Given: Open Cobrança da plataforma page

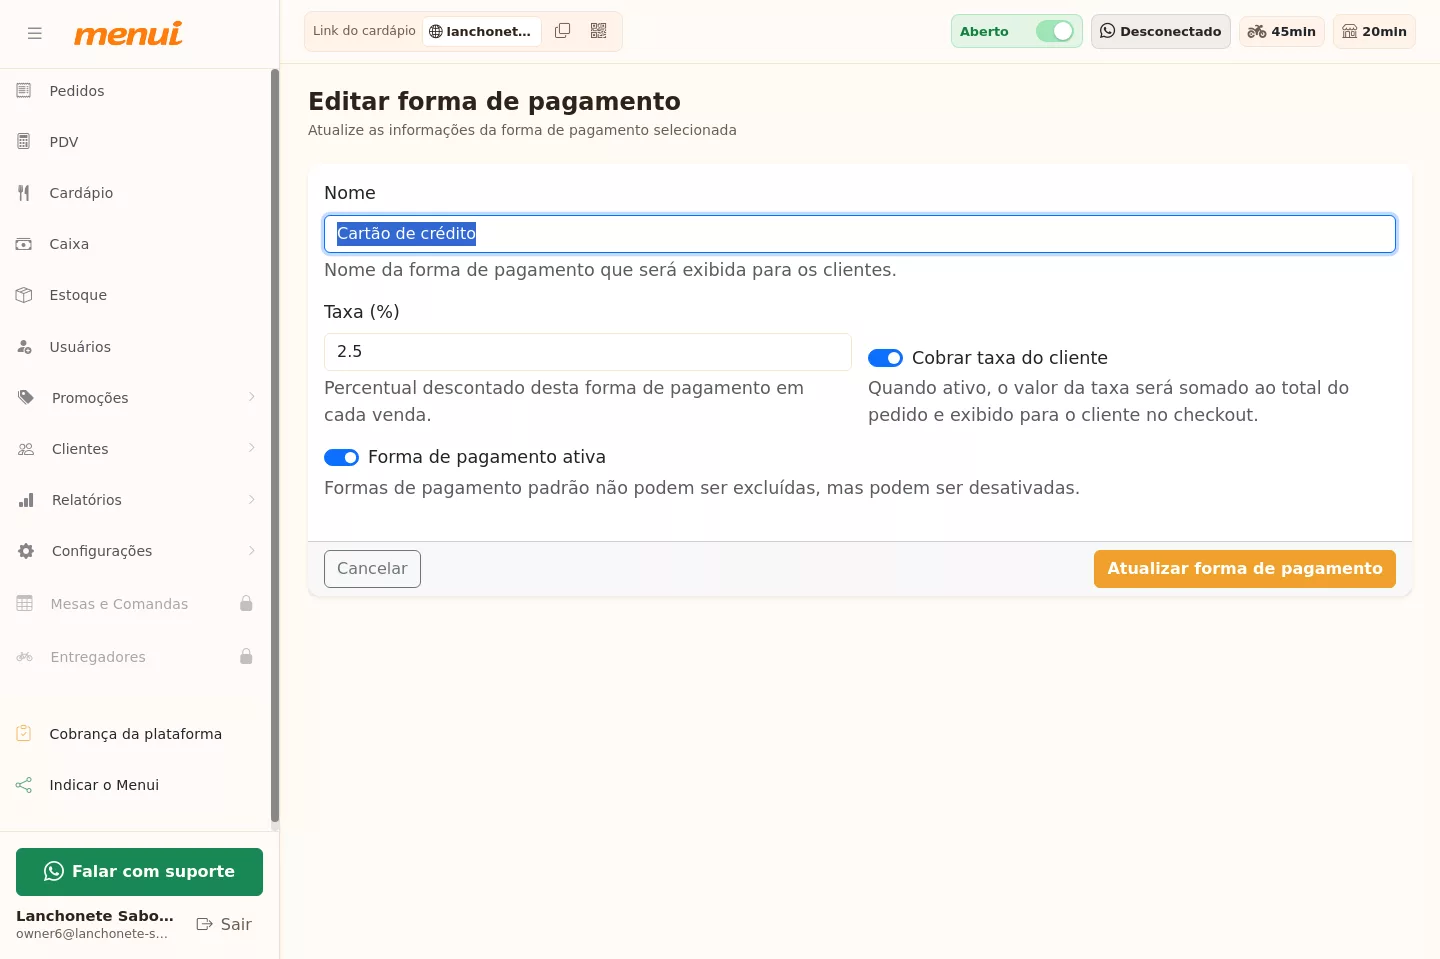Looking at the screenshot, I should (135, 734).
